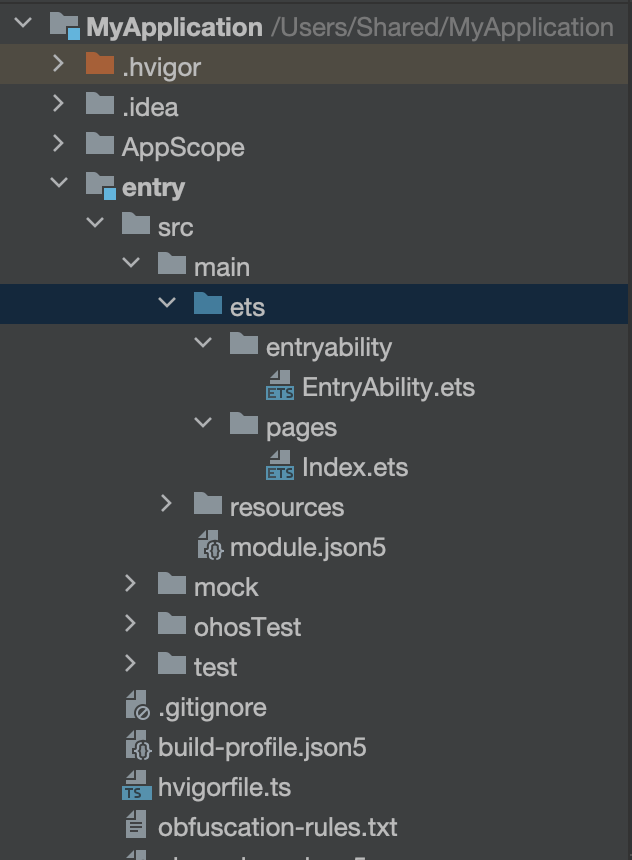The width and height of the screenshot is (632, 860).
Task: Expand the ohosTest folder
Action: [131, 624]
